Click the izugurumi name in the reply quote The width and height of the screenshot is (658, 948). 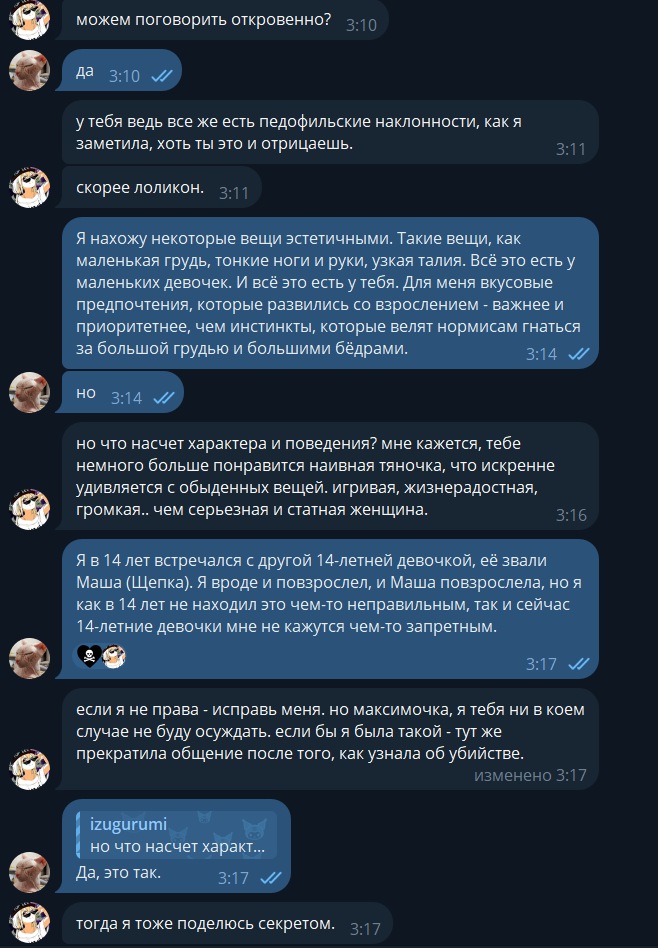pyautogui.click(x=128, y=823)
